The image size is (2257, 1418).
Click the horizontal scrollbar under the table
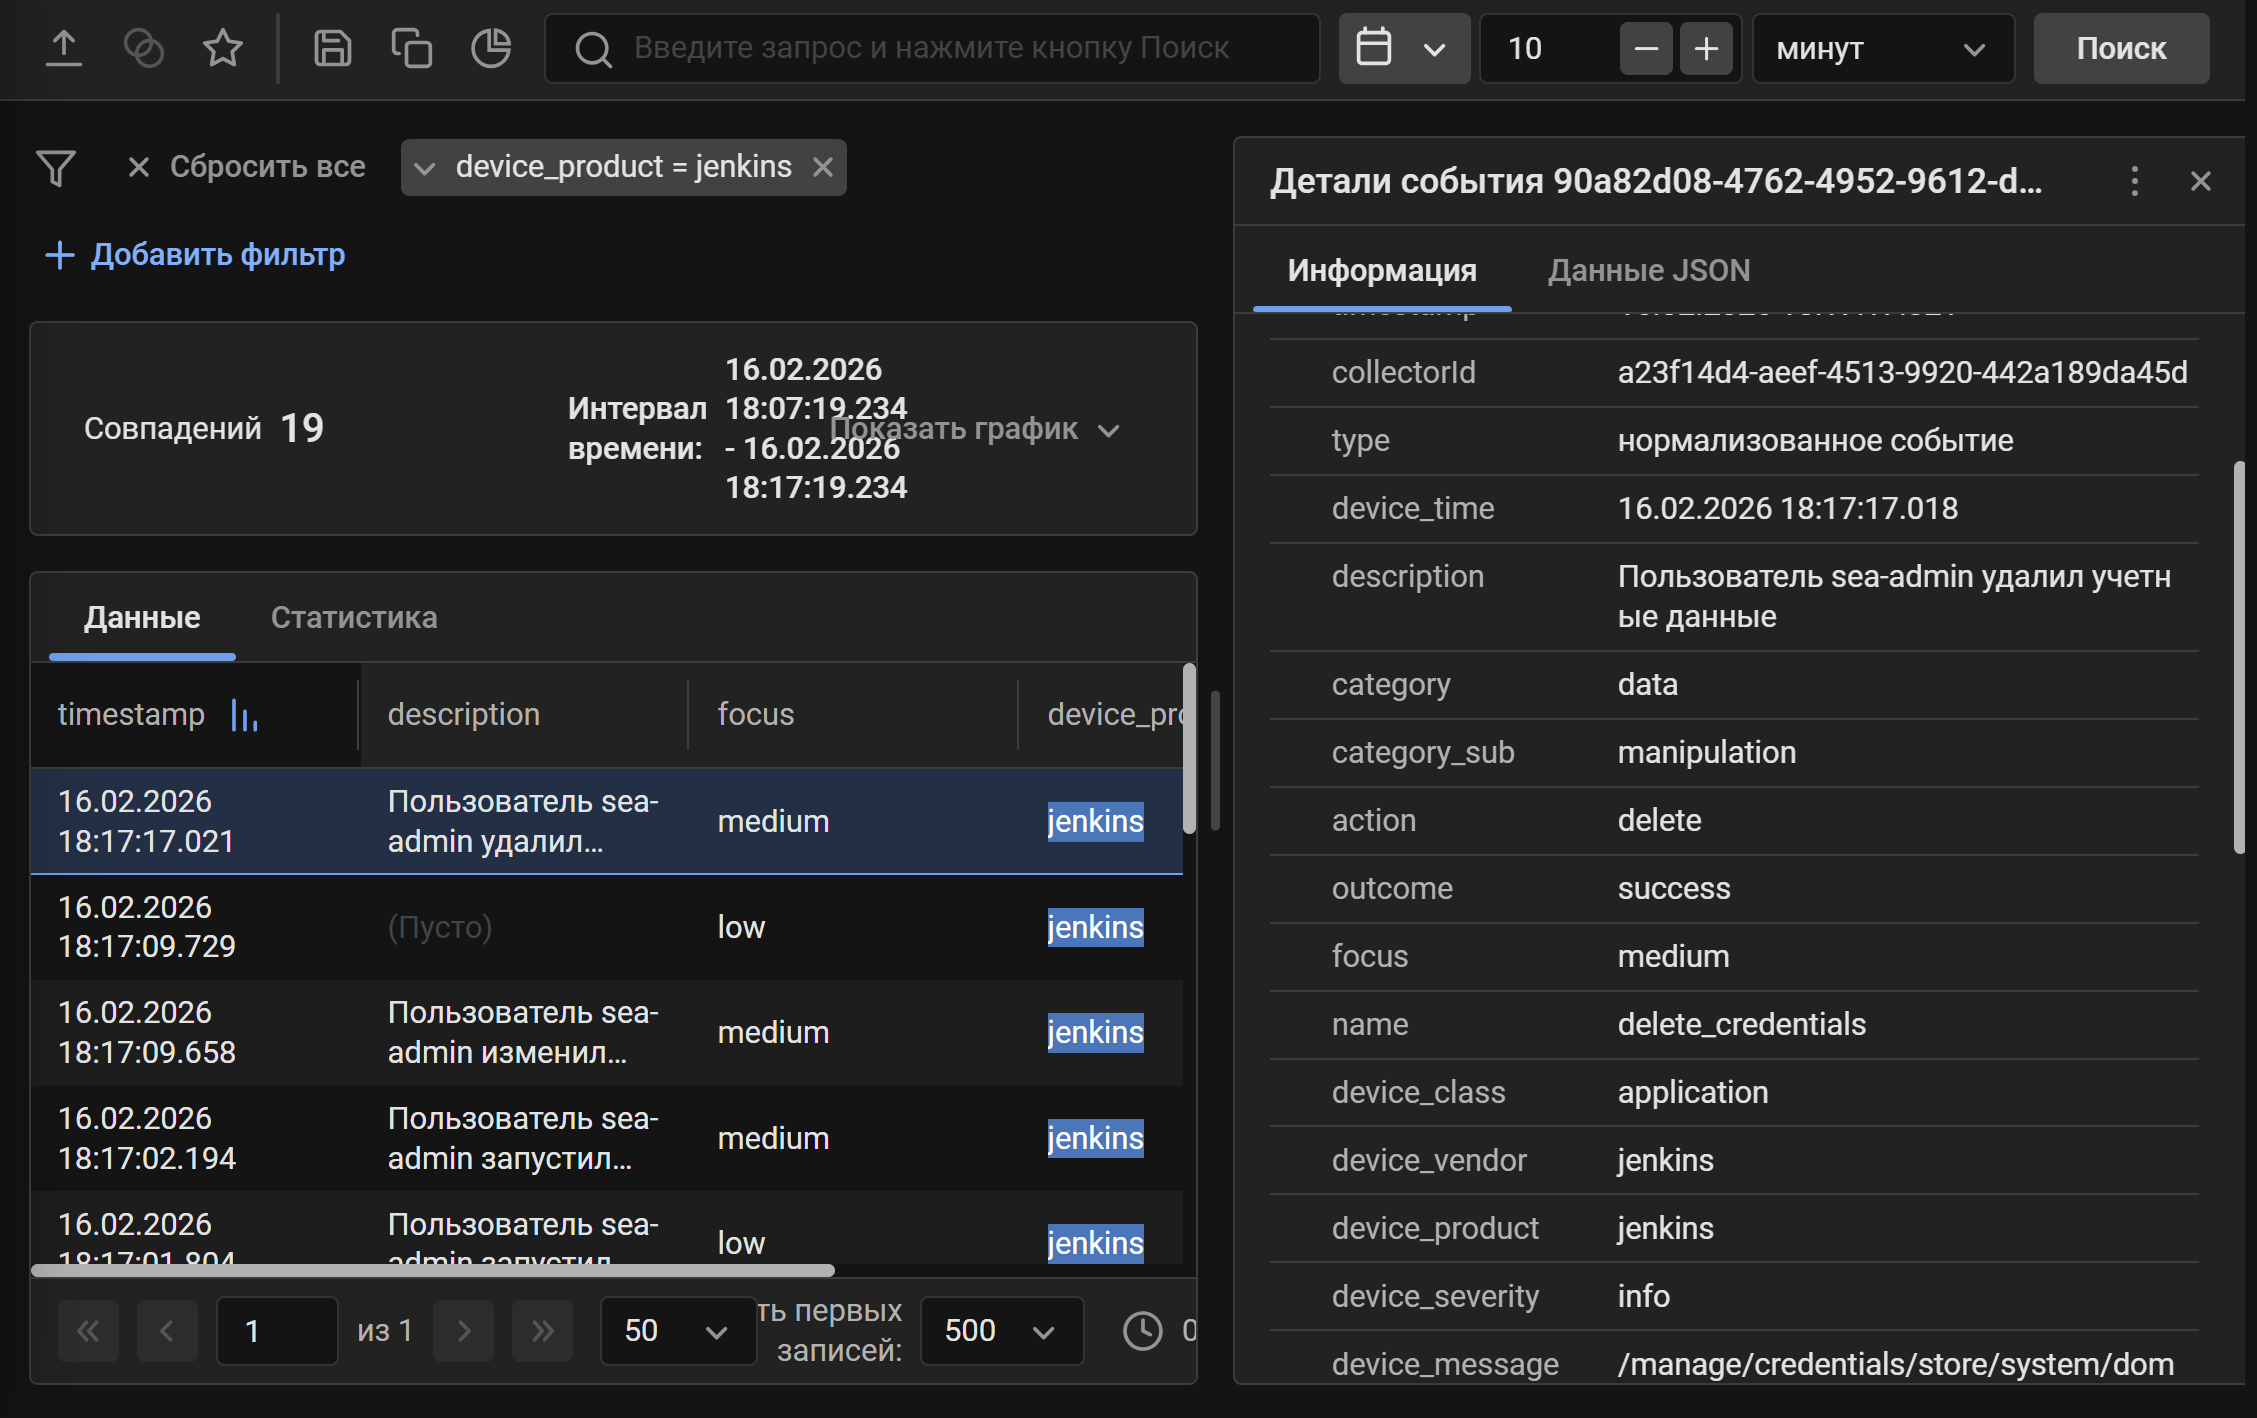pyautogui.click(x=432, y=1270)
